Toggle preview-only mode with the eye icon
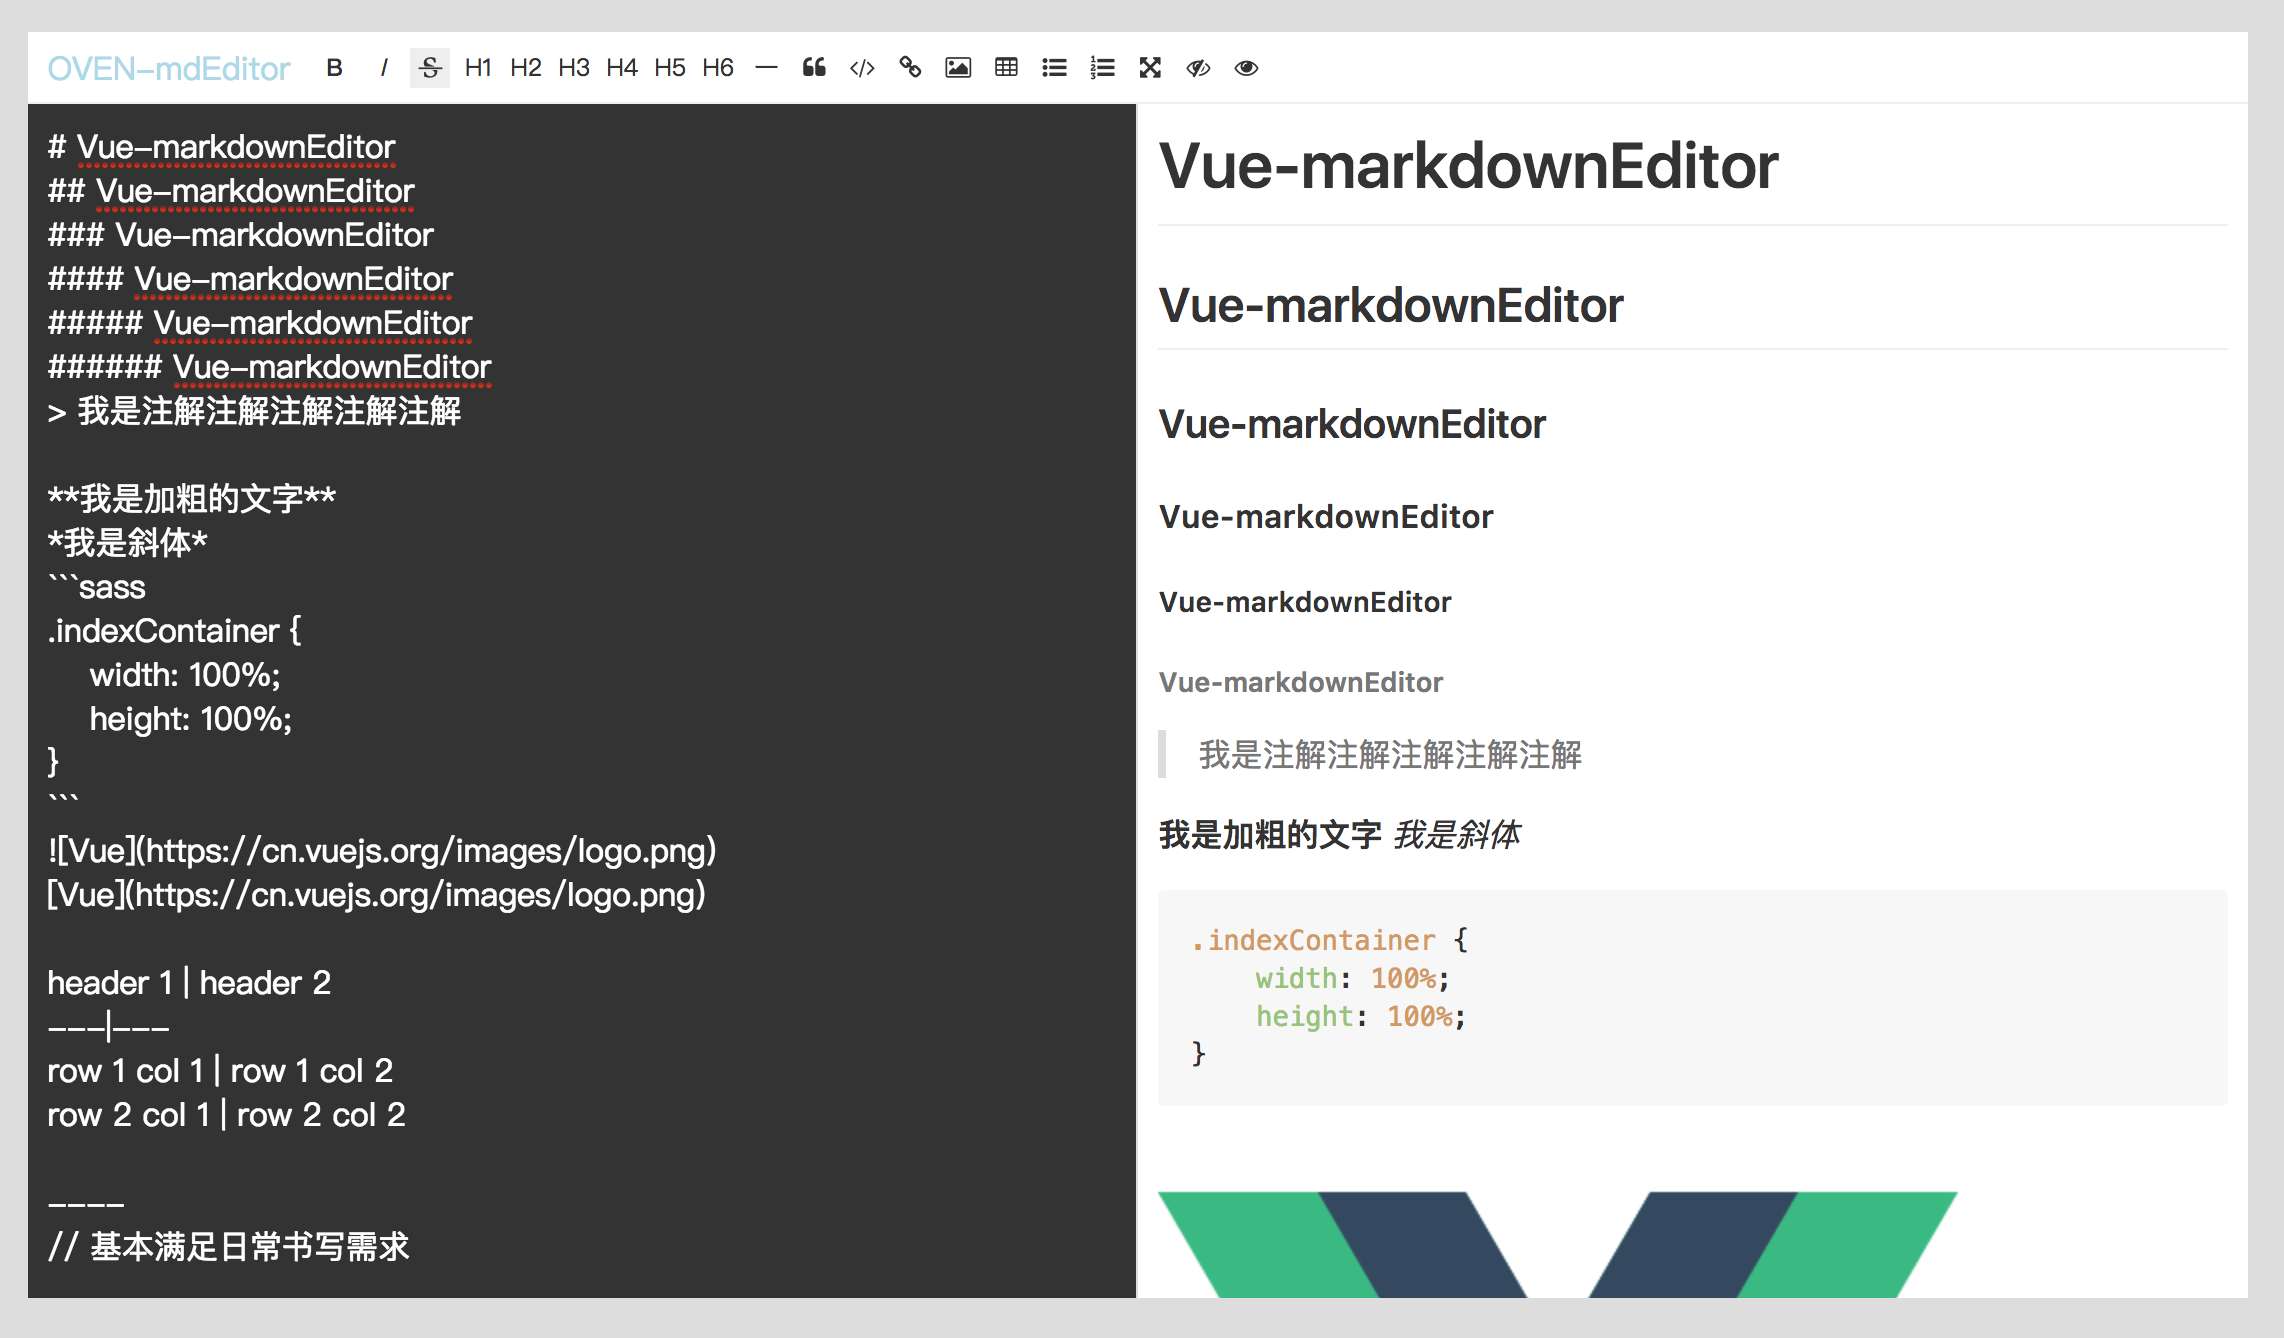The height and width of the screenshot is (1338, 2284). pos(1246,67)
